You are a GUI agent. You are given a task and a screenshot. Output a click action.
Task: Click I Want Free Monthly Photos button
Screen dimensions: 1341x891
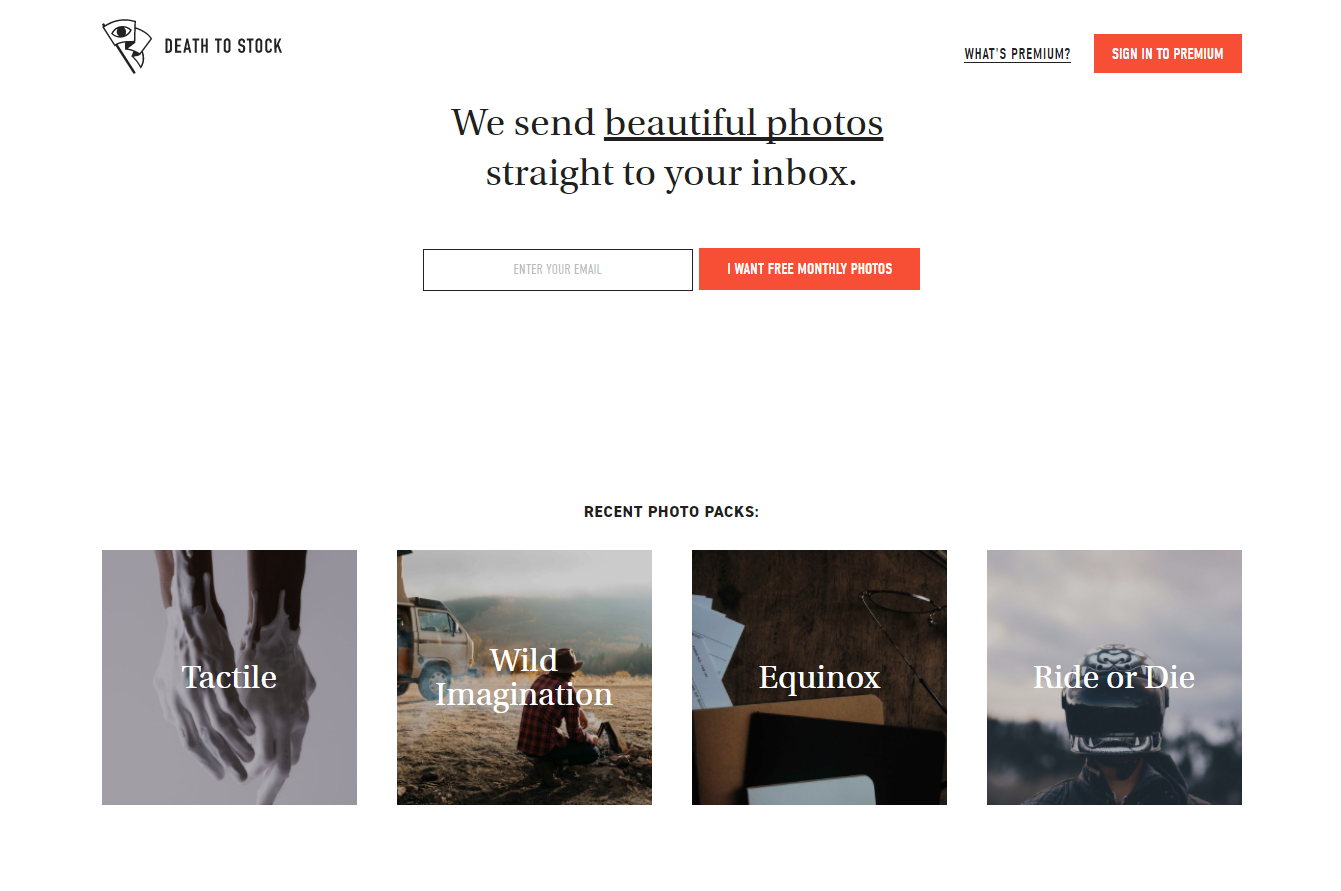click(809, 269)
